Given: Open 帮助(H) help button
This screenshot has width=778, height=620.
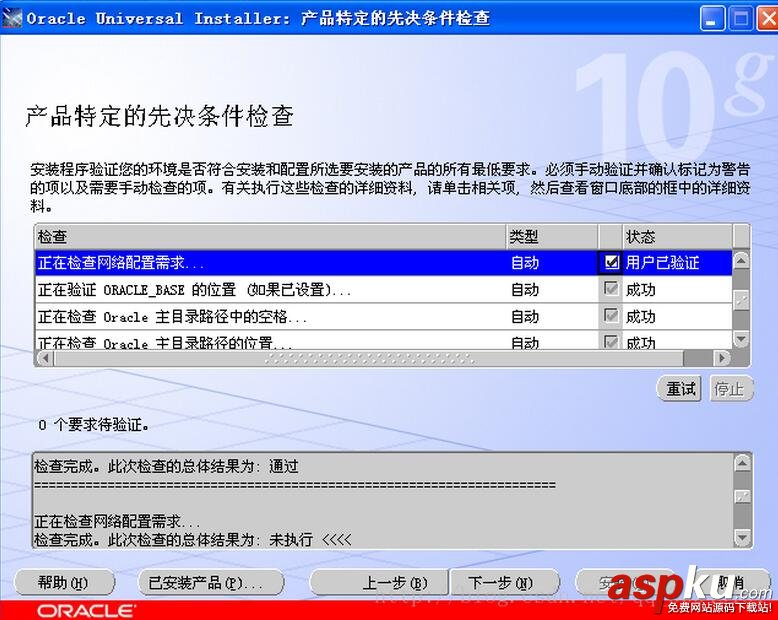Looking at the screenshot, I should pos(64,583).
